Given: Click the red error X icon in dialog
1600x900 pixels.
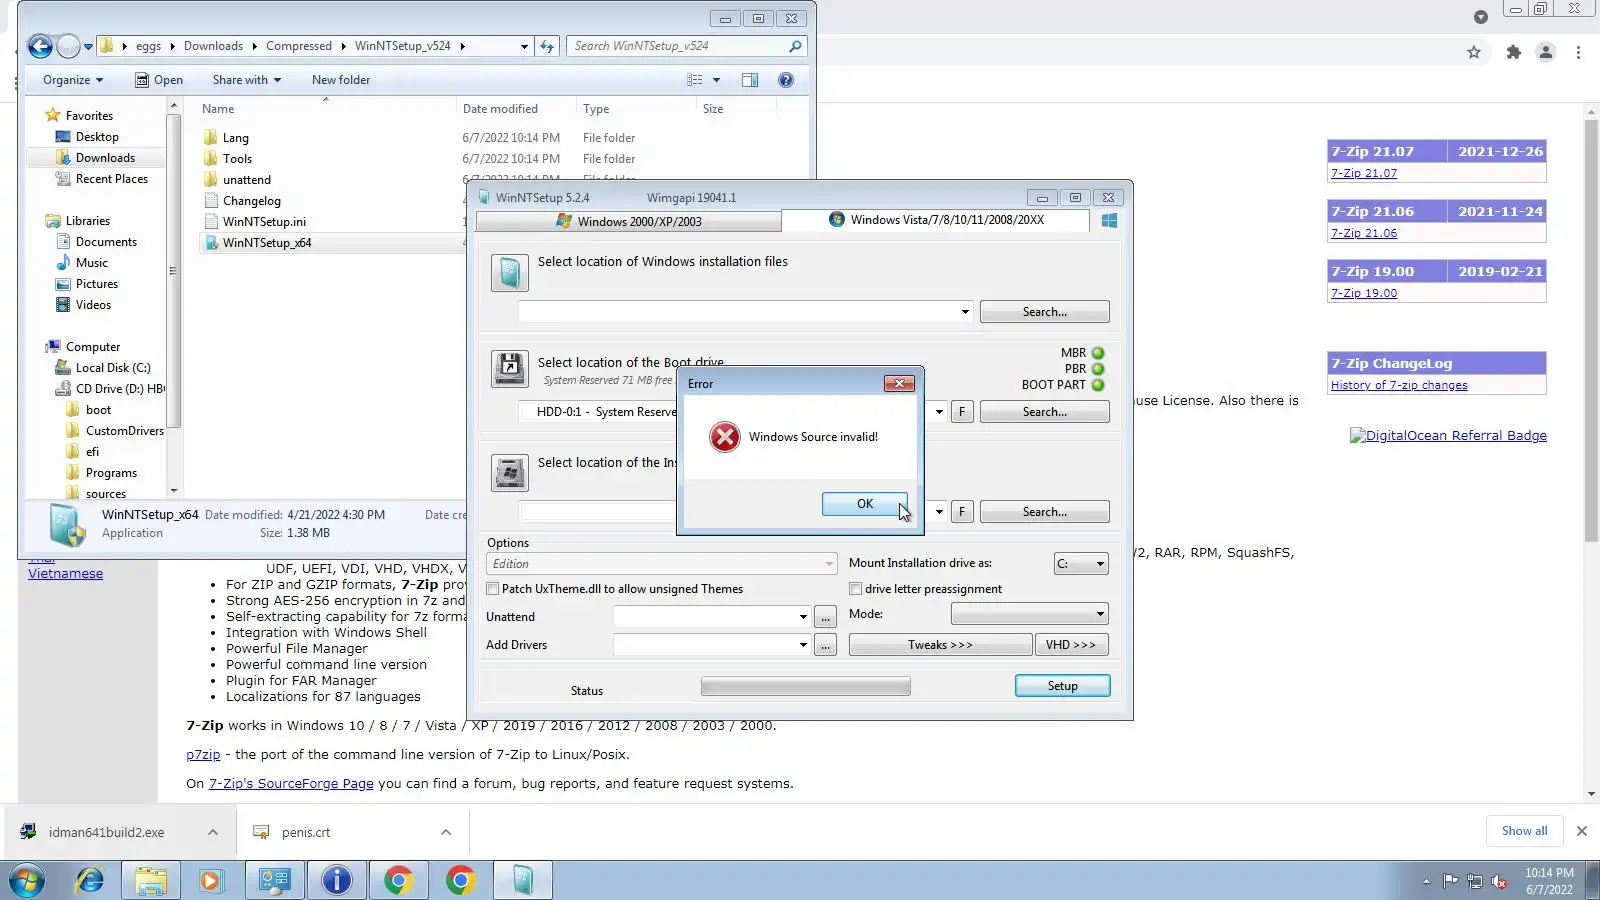Looking at the screenshot, I should [724, 437].
